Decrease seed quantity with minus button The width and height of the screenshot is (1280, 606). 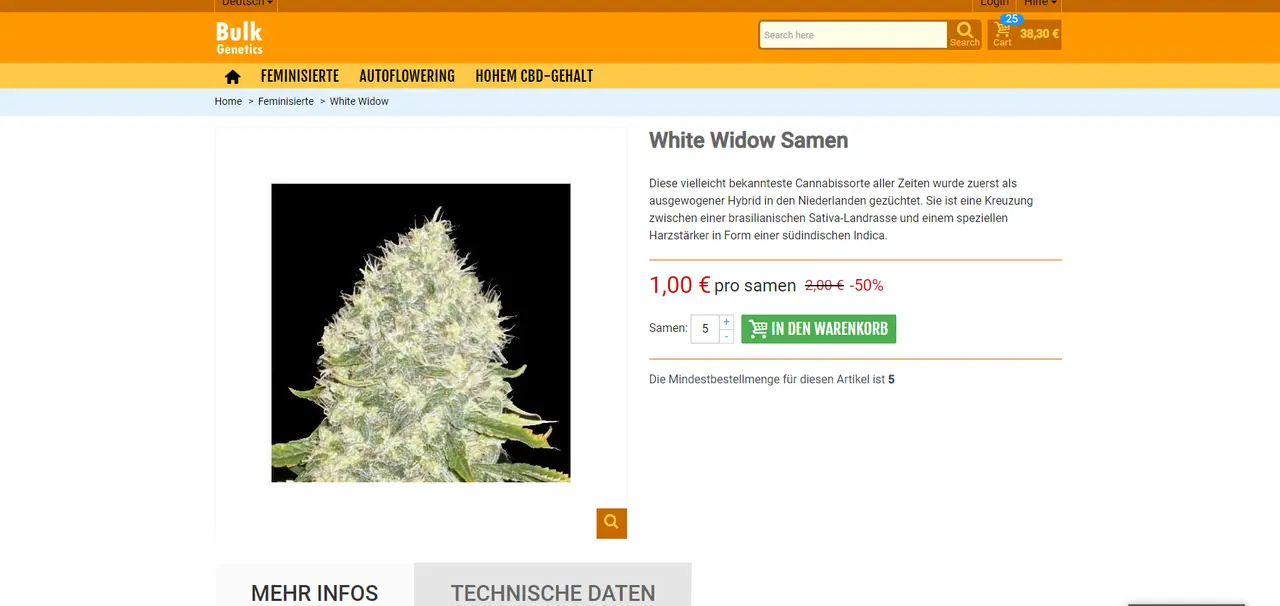click(726, 336)
